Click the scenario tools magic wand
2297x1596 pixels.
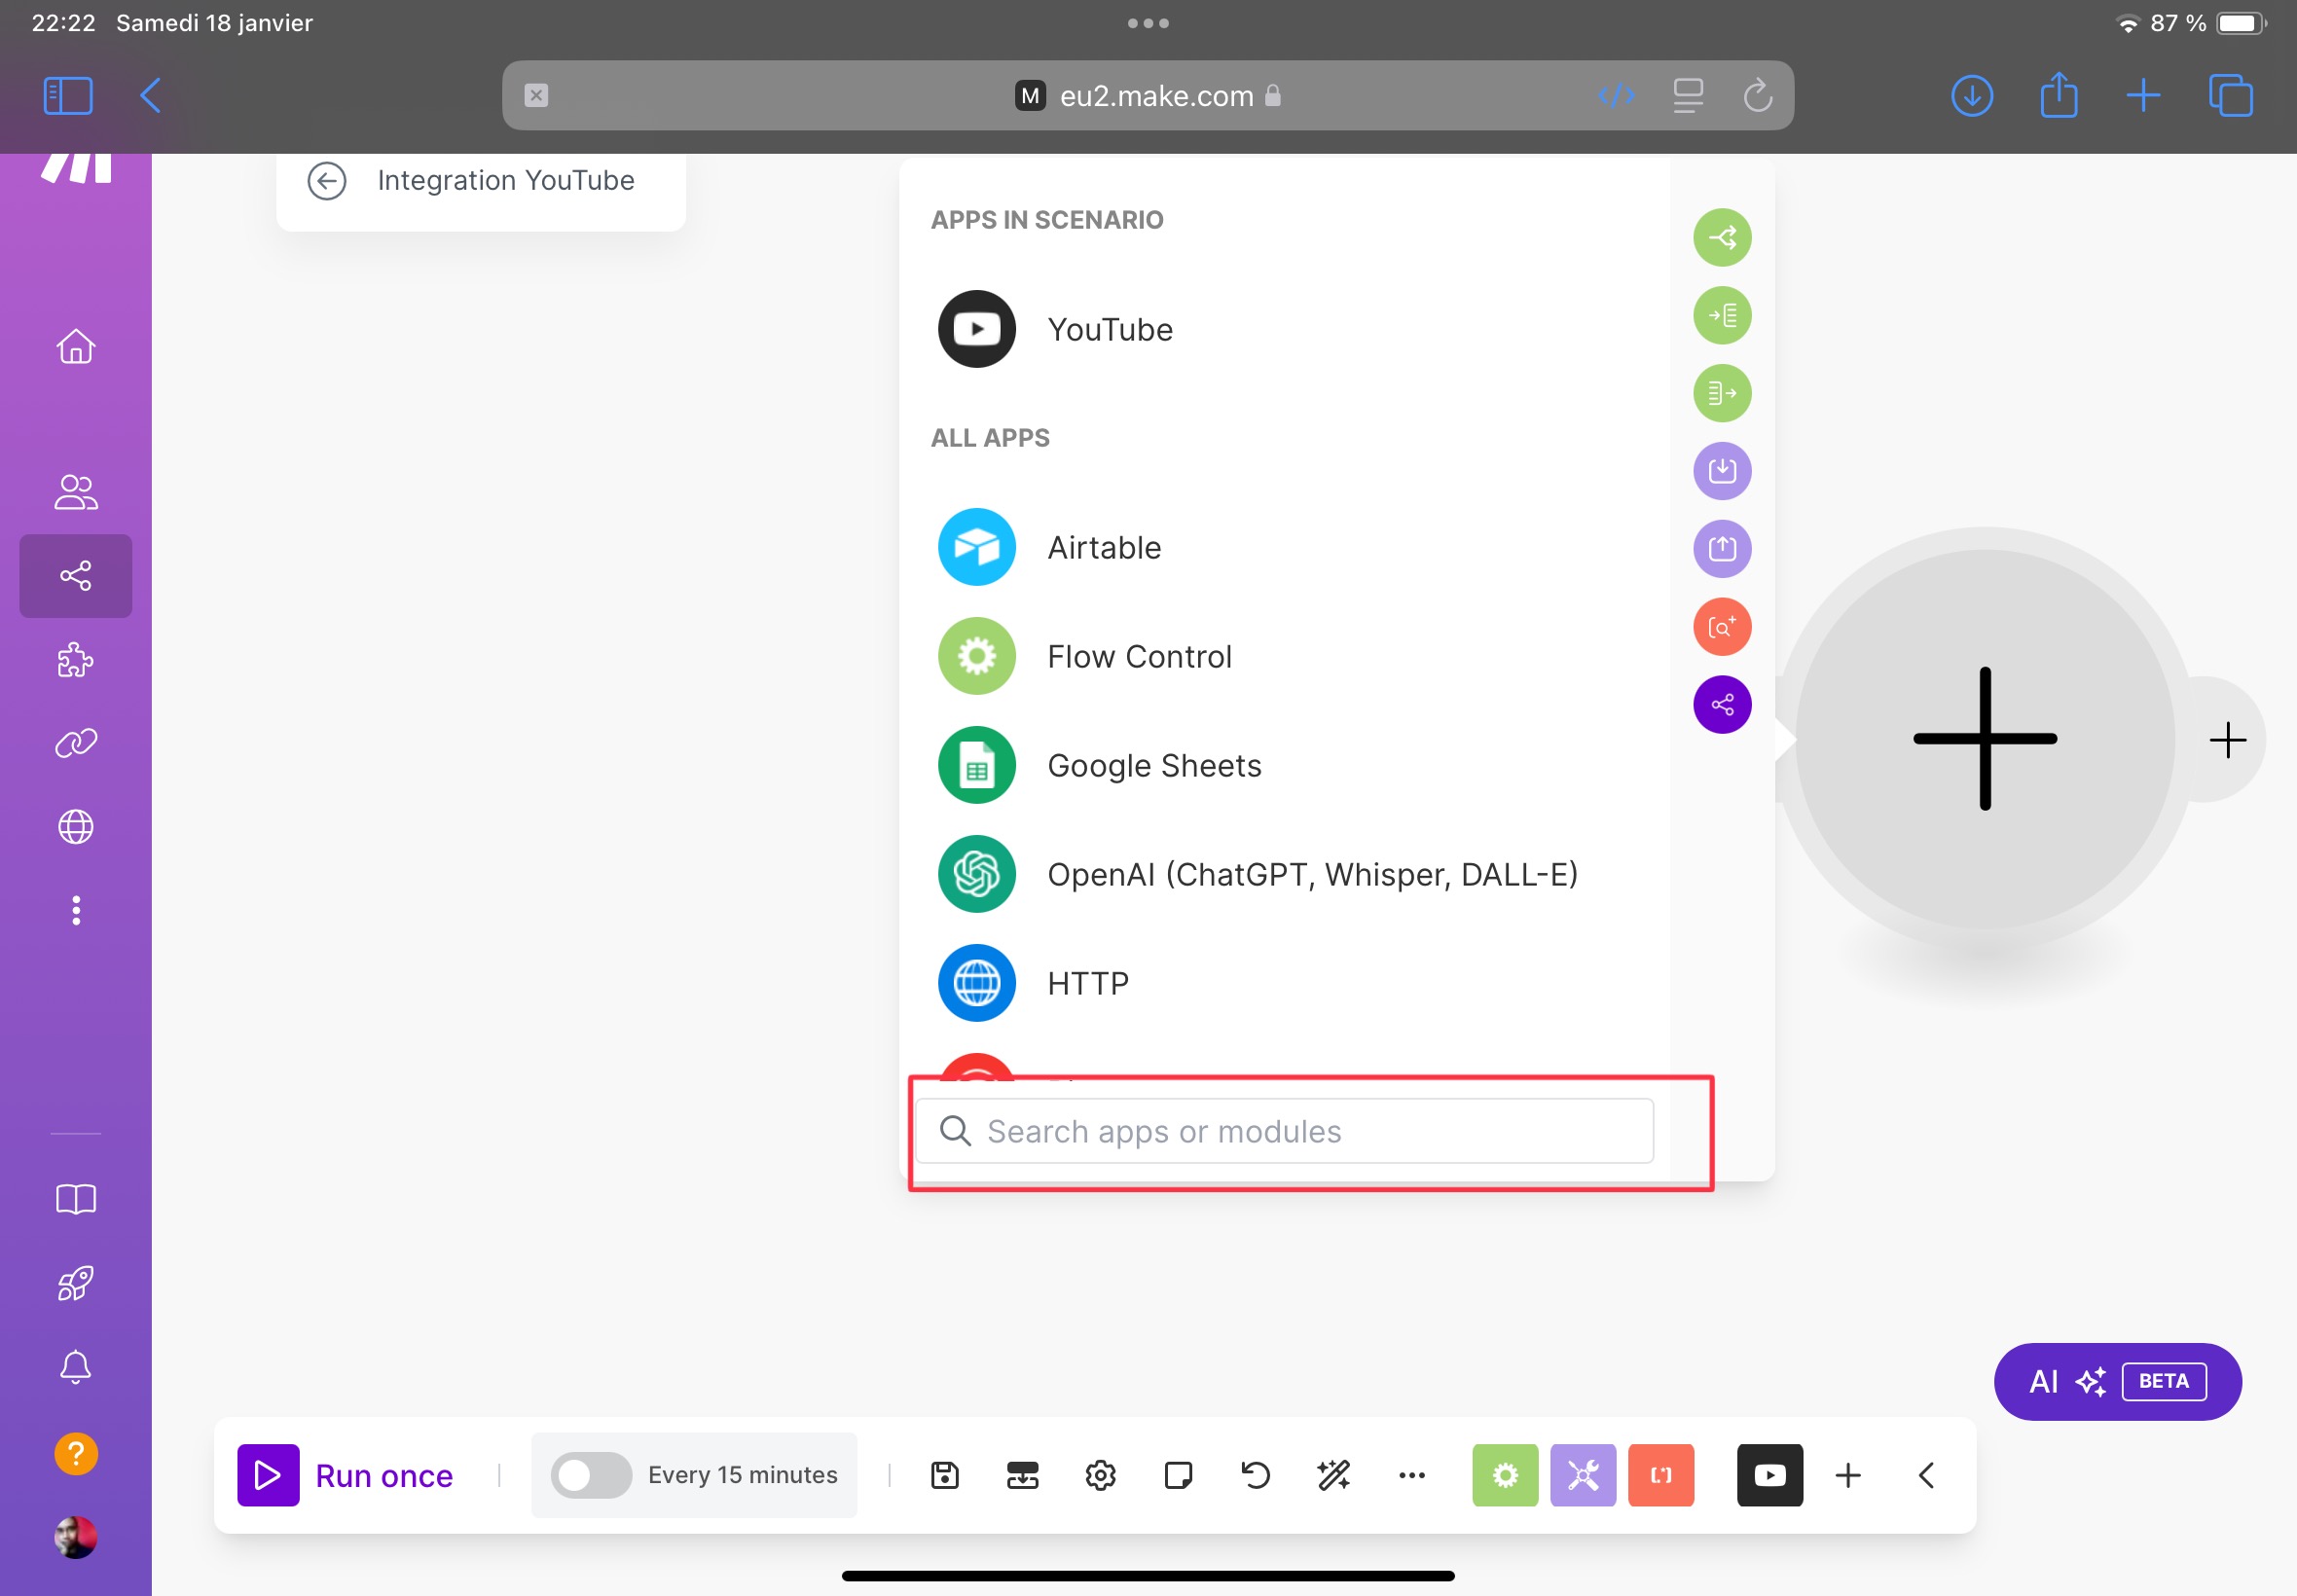pyautogui.click(x=1333, y=1474)
